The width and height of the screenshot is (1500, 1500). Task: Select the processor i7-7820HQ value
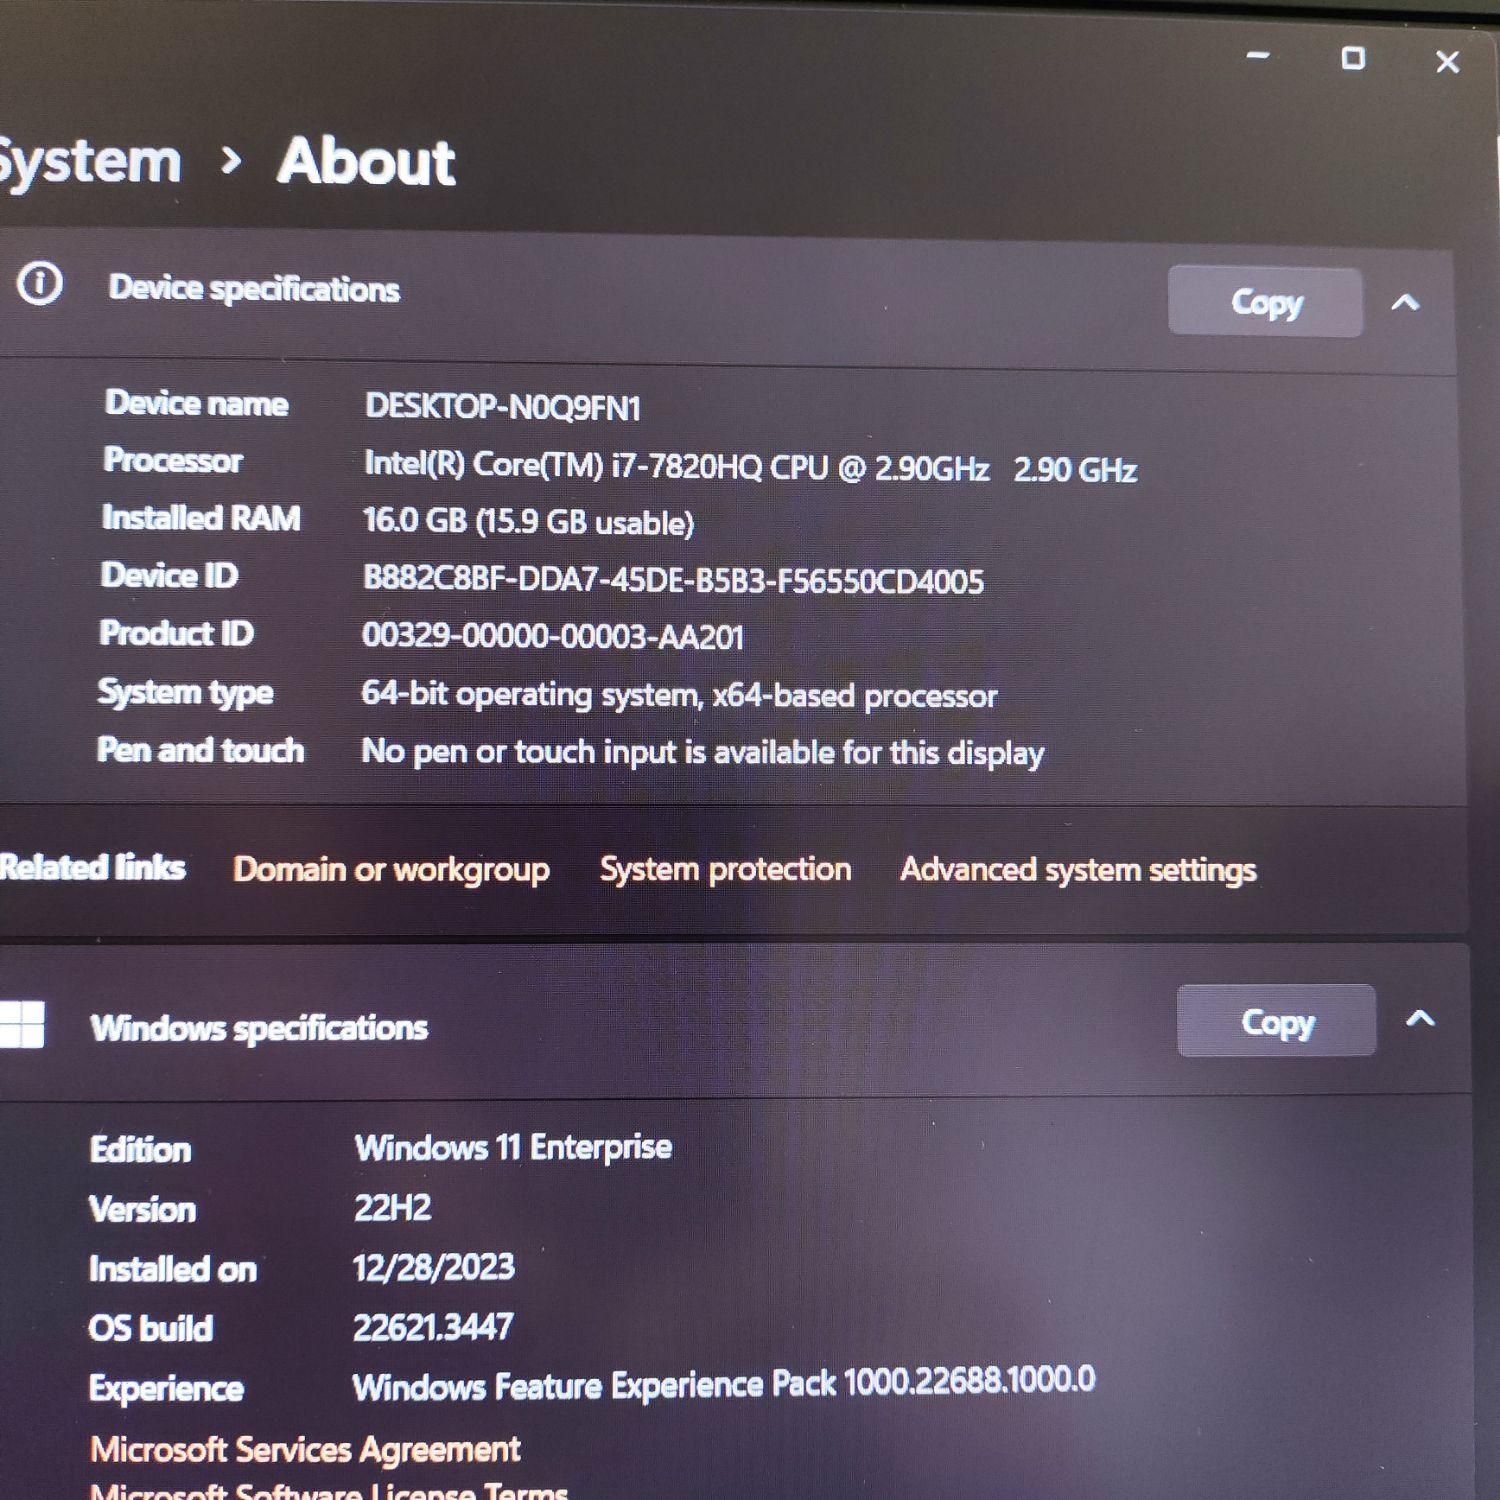click(750, 466)
